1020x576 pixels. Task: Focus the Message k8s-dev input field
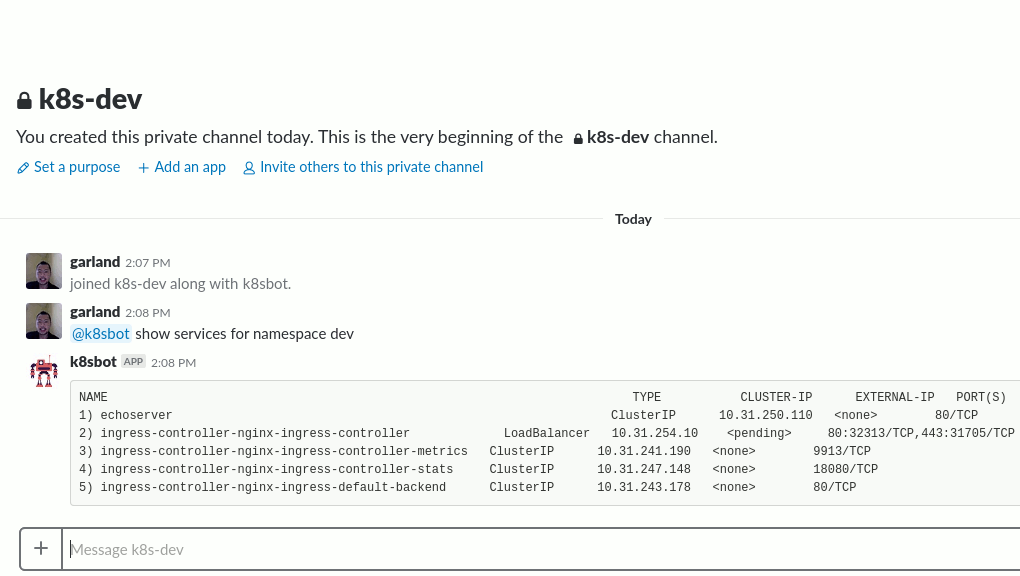click(x=540, y=549)
